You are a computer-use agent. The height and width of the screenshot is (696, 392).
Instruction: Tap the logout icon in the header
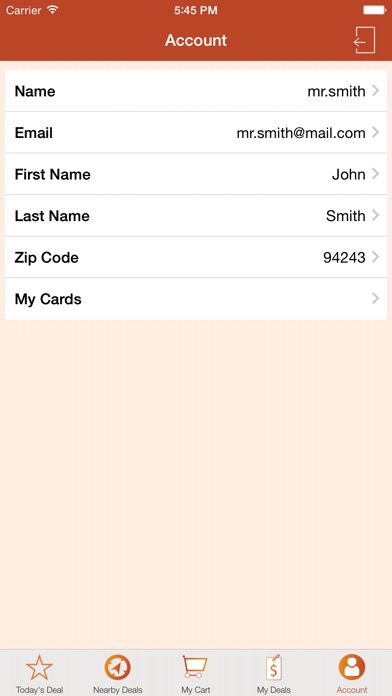point(364,40)
